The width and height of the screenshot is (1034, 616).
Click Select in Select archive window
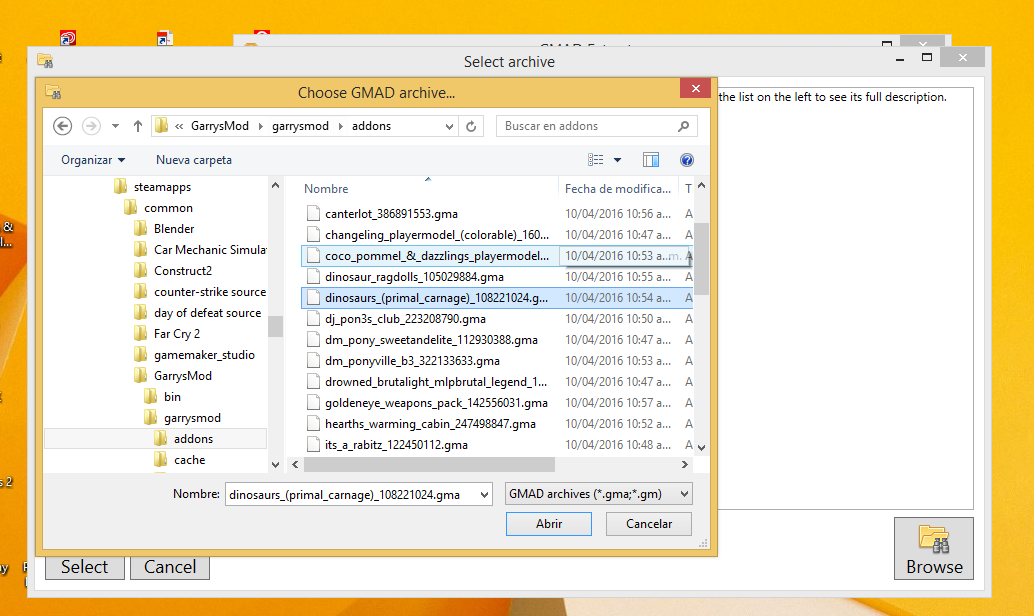(84, 567)
